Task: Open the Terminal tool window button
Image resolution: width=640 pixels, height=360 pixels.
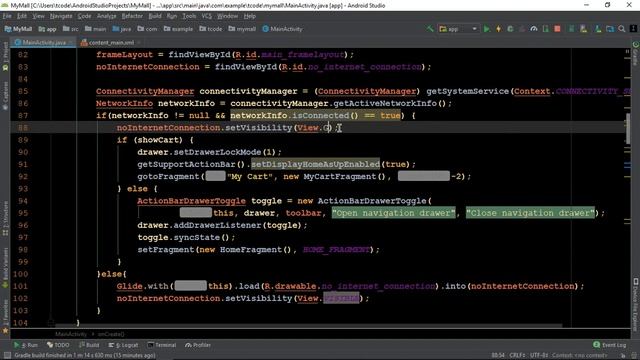Action: click(x=162, y=345)
